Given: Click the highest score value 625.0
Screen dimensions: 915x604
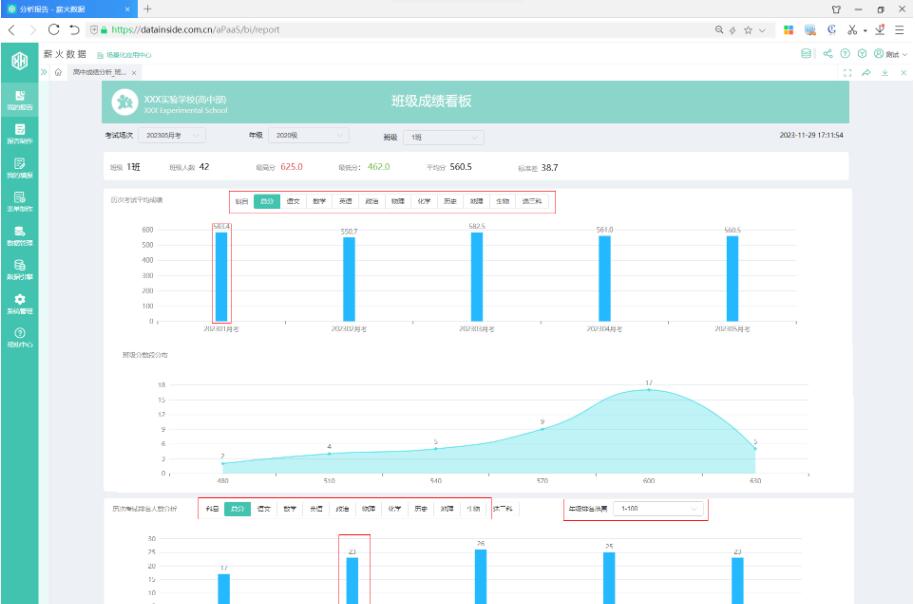Looking at the screenshot, I should (x=291, y=167).
